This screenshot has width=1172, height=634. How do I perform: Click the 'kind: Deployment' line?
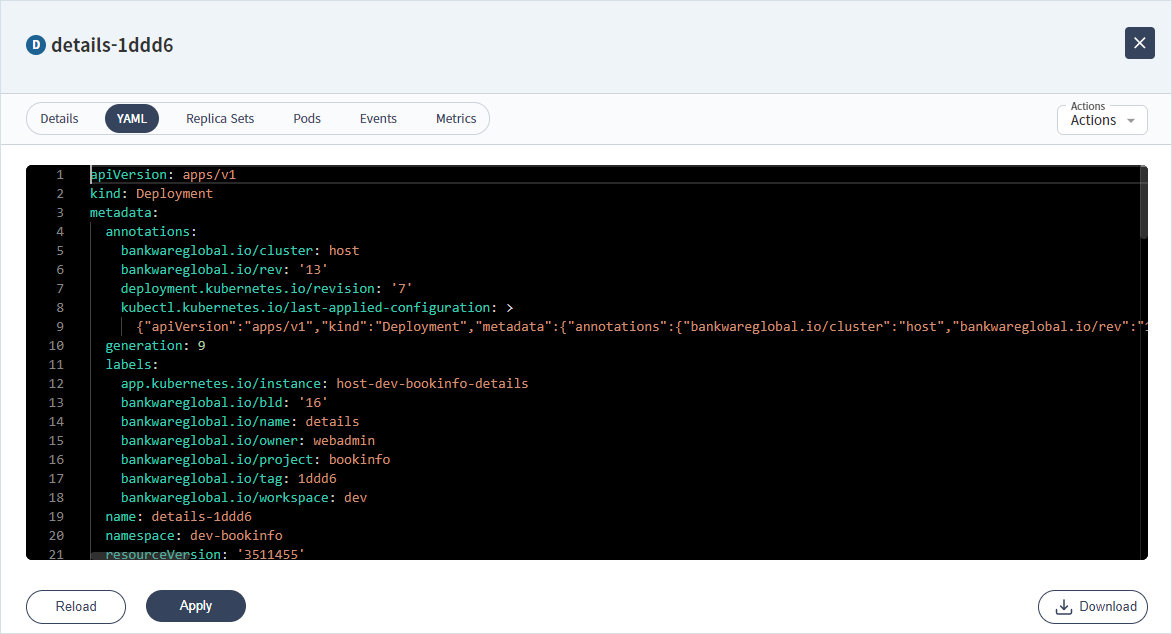click(x=151, y=194)
